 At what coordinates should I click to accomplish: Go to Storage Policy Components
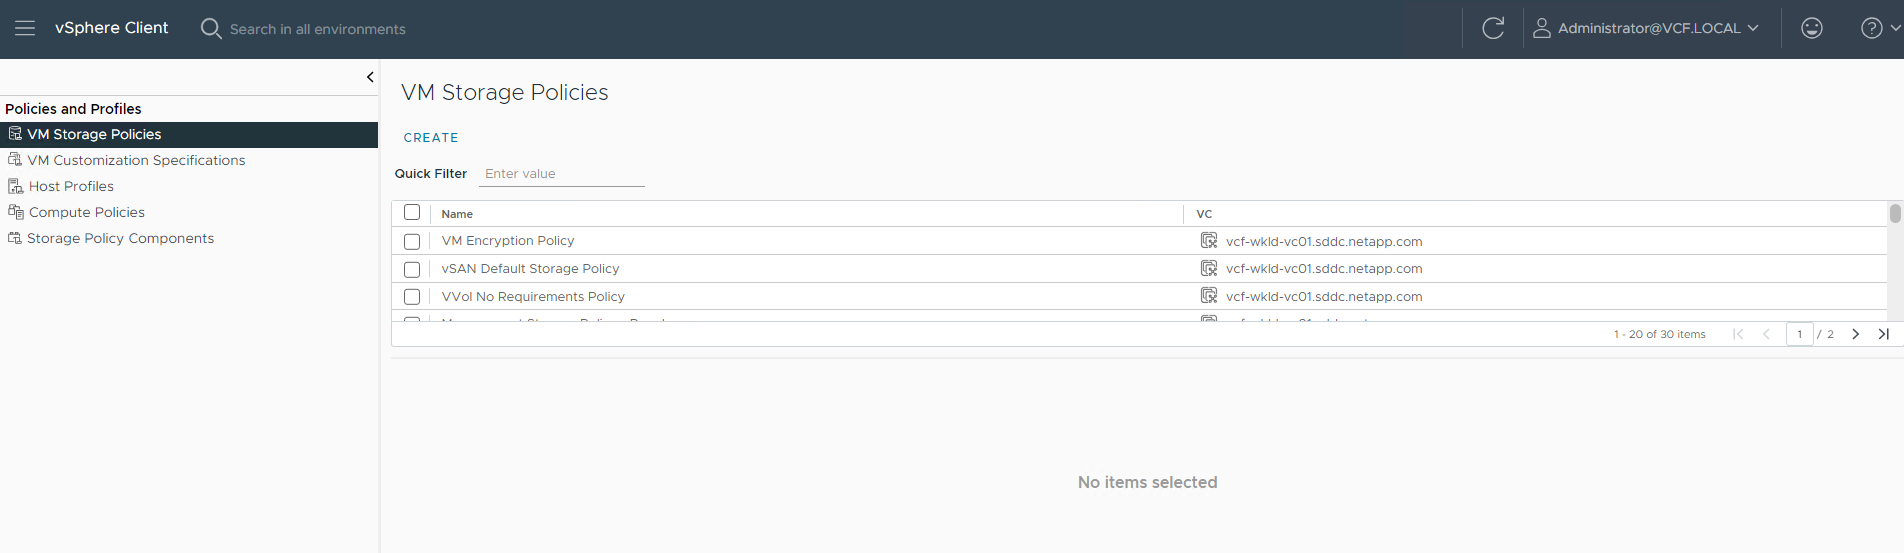point(120,238)
